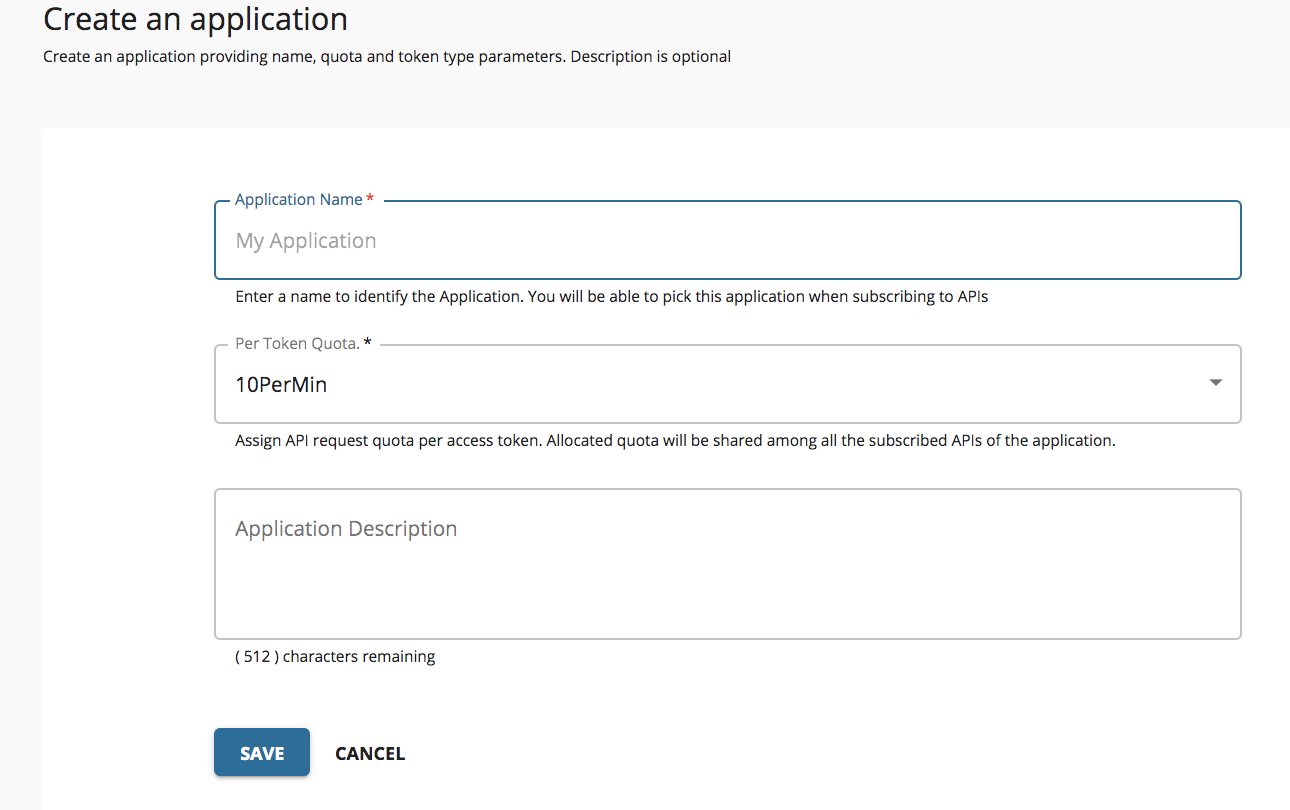Click CANCEL to discard the application
1290x810 pixels.
(x=370, y=752)
